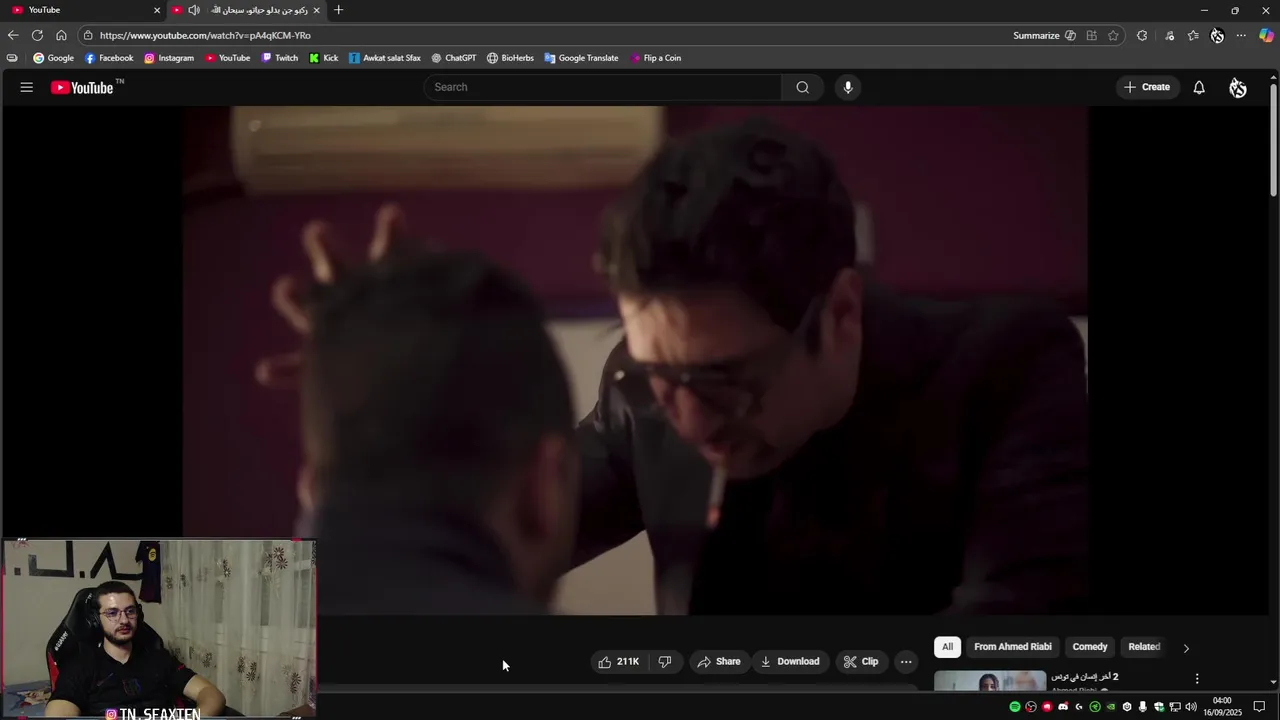The height and width of the screenshot is (720, 1280).
Task: Like the video with 211K likes
Action: point(618,662)
